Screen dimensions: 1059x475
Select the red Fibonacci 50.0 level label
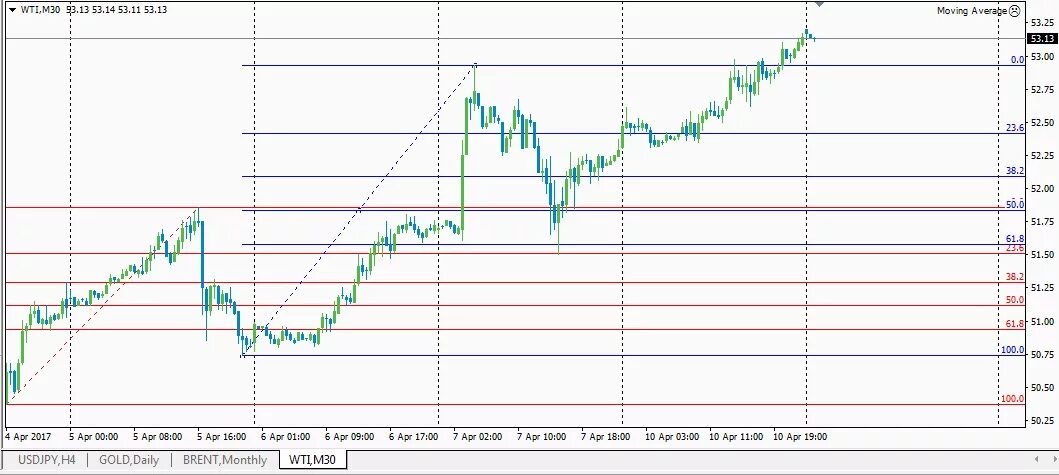[1015, 299]
